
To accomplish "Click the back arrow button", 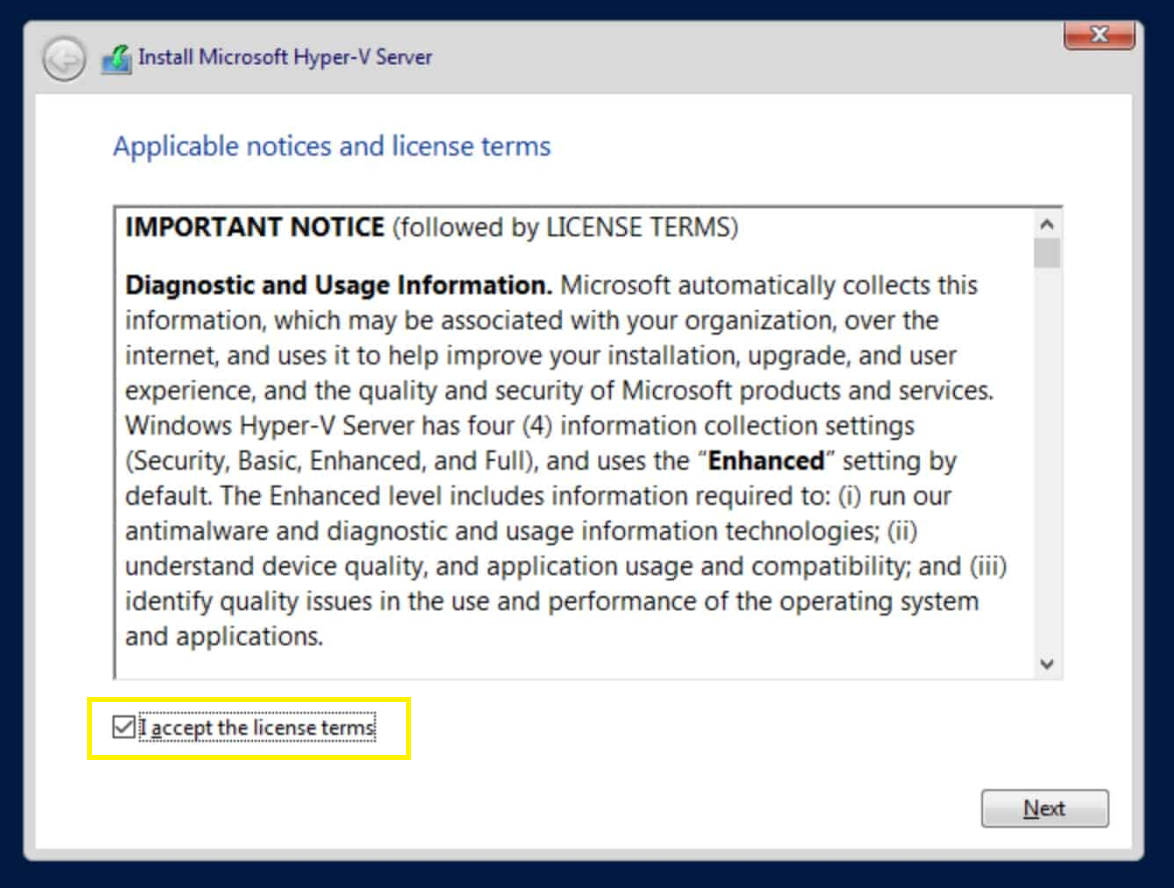I will [x=64, y=58].
